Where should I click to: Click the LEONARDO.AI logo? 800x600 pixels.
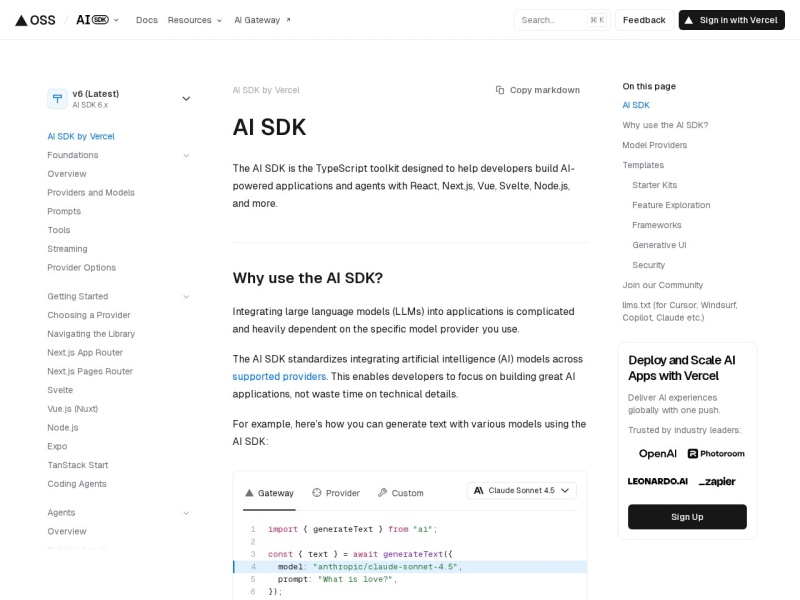pos(657,481)
